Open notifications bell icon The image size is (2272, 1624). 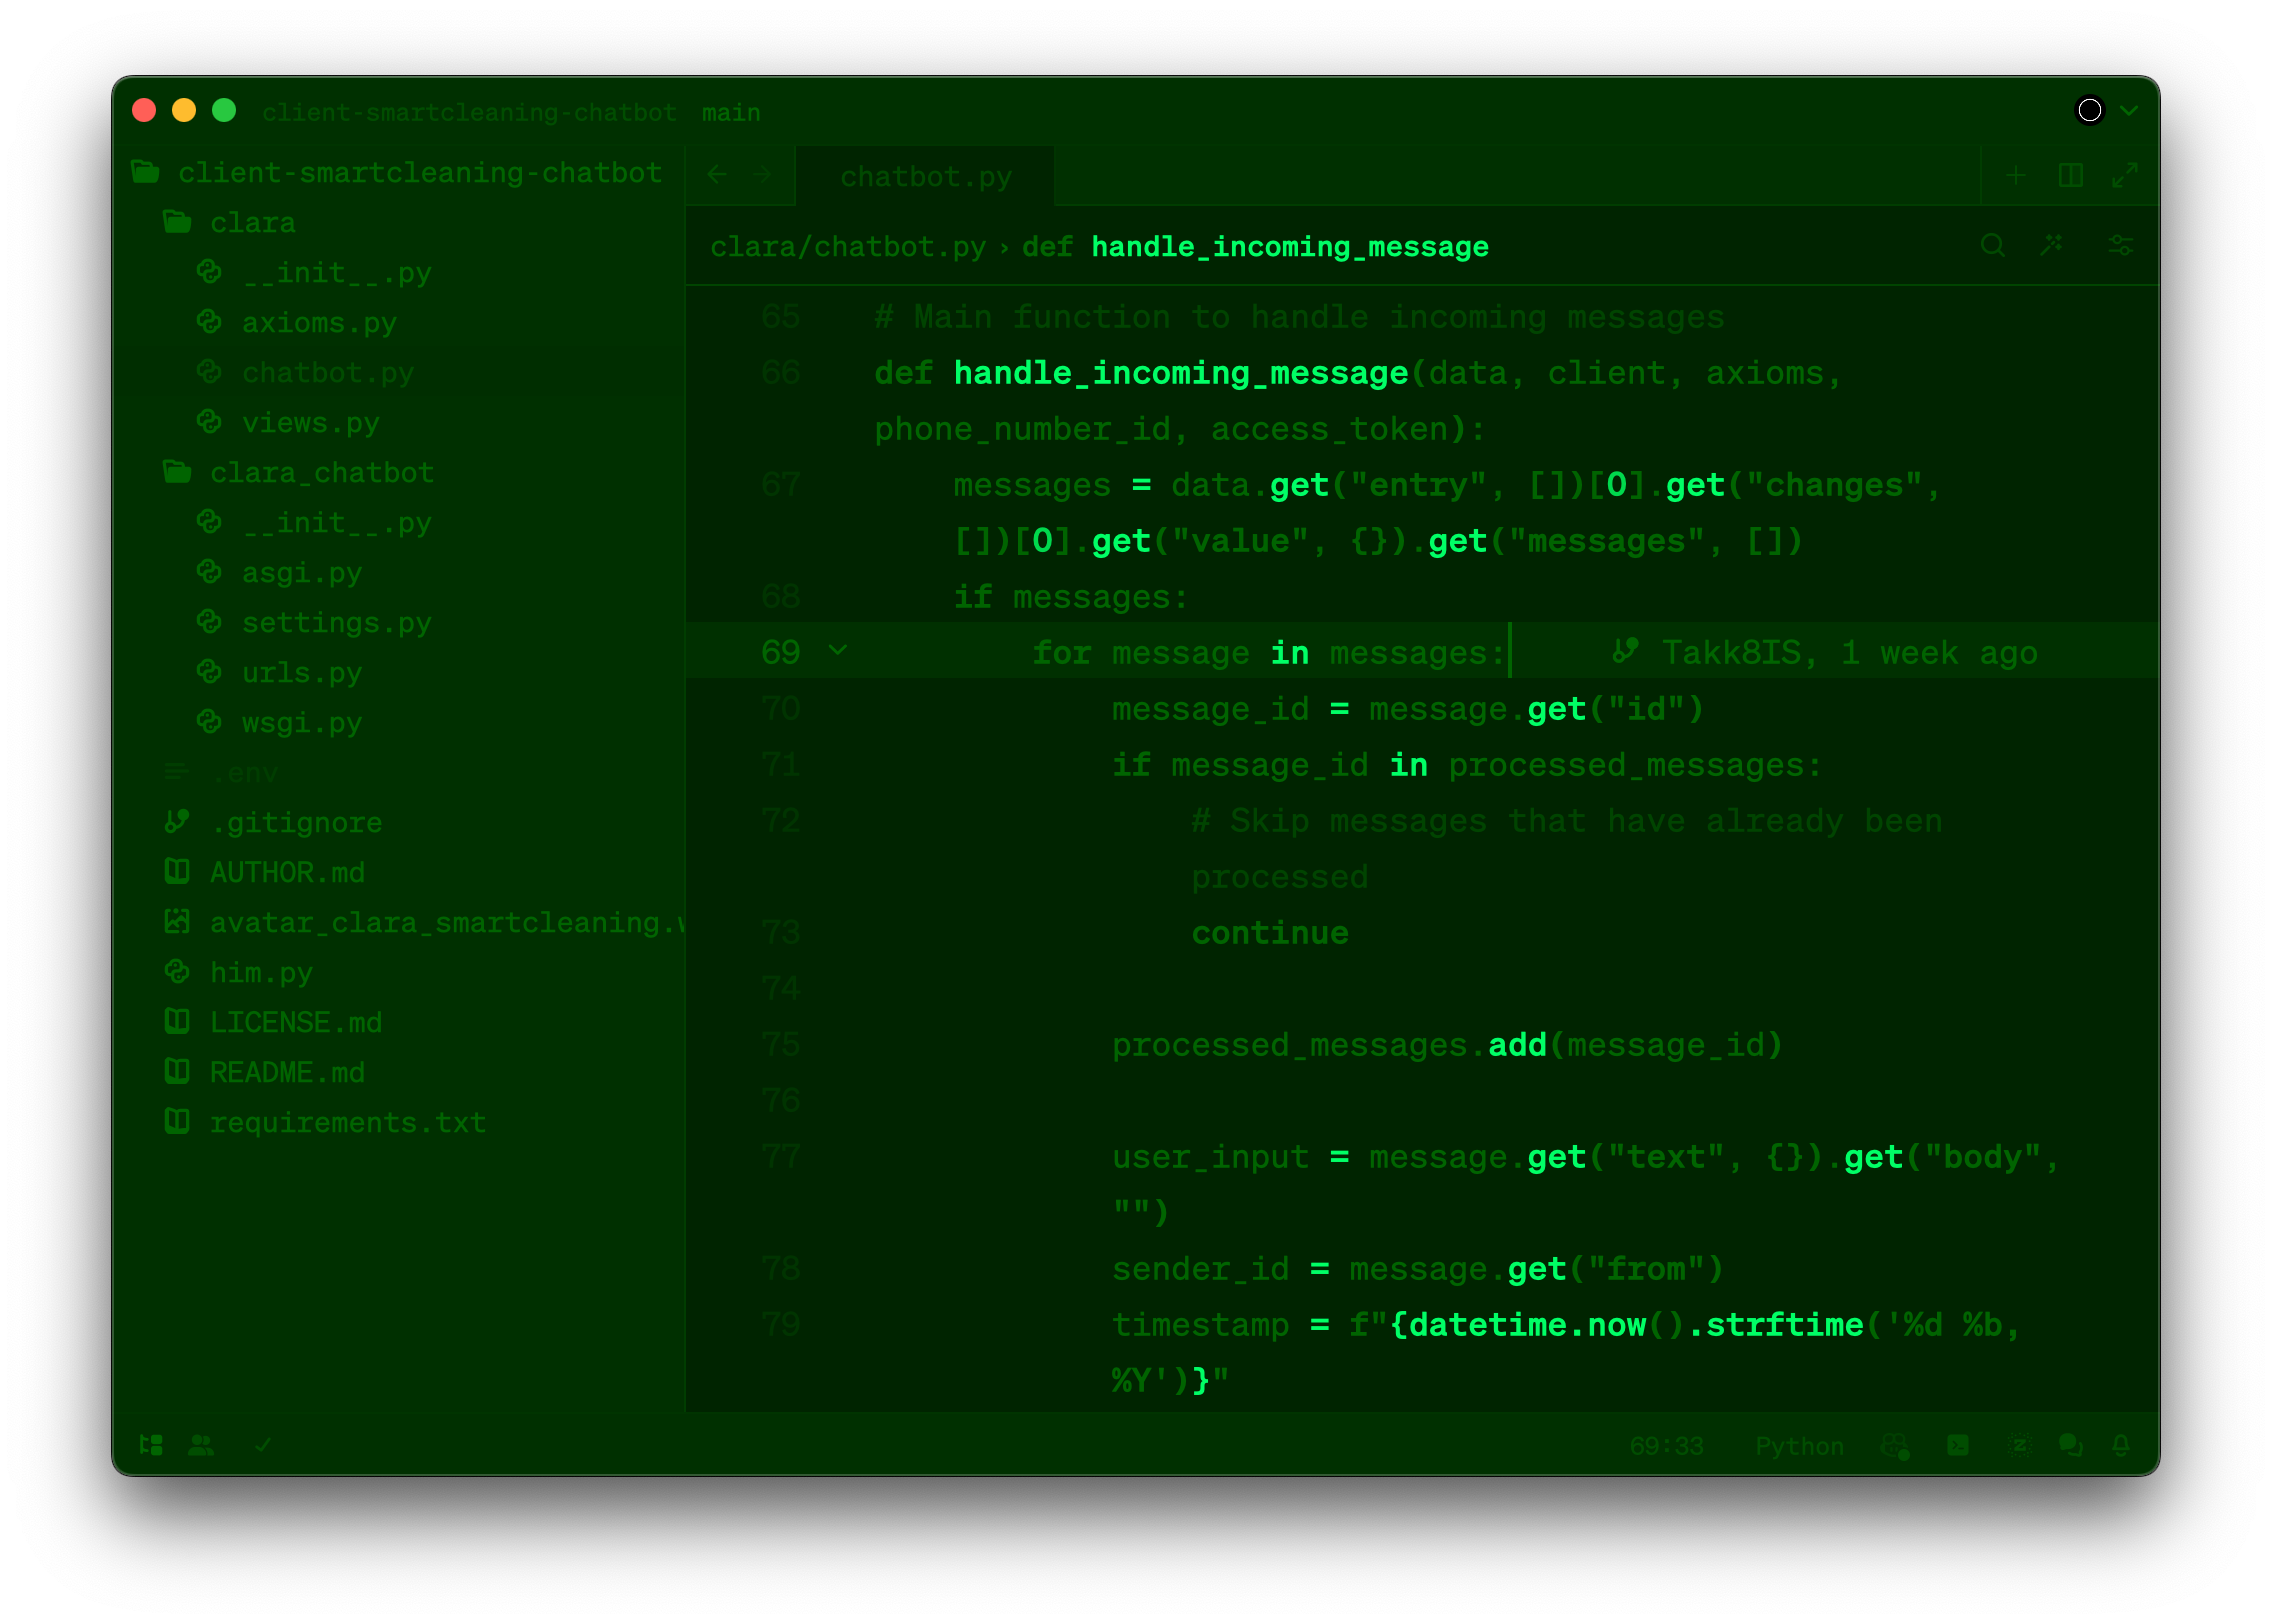click(2121, 1445)
